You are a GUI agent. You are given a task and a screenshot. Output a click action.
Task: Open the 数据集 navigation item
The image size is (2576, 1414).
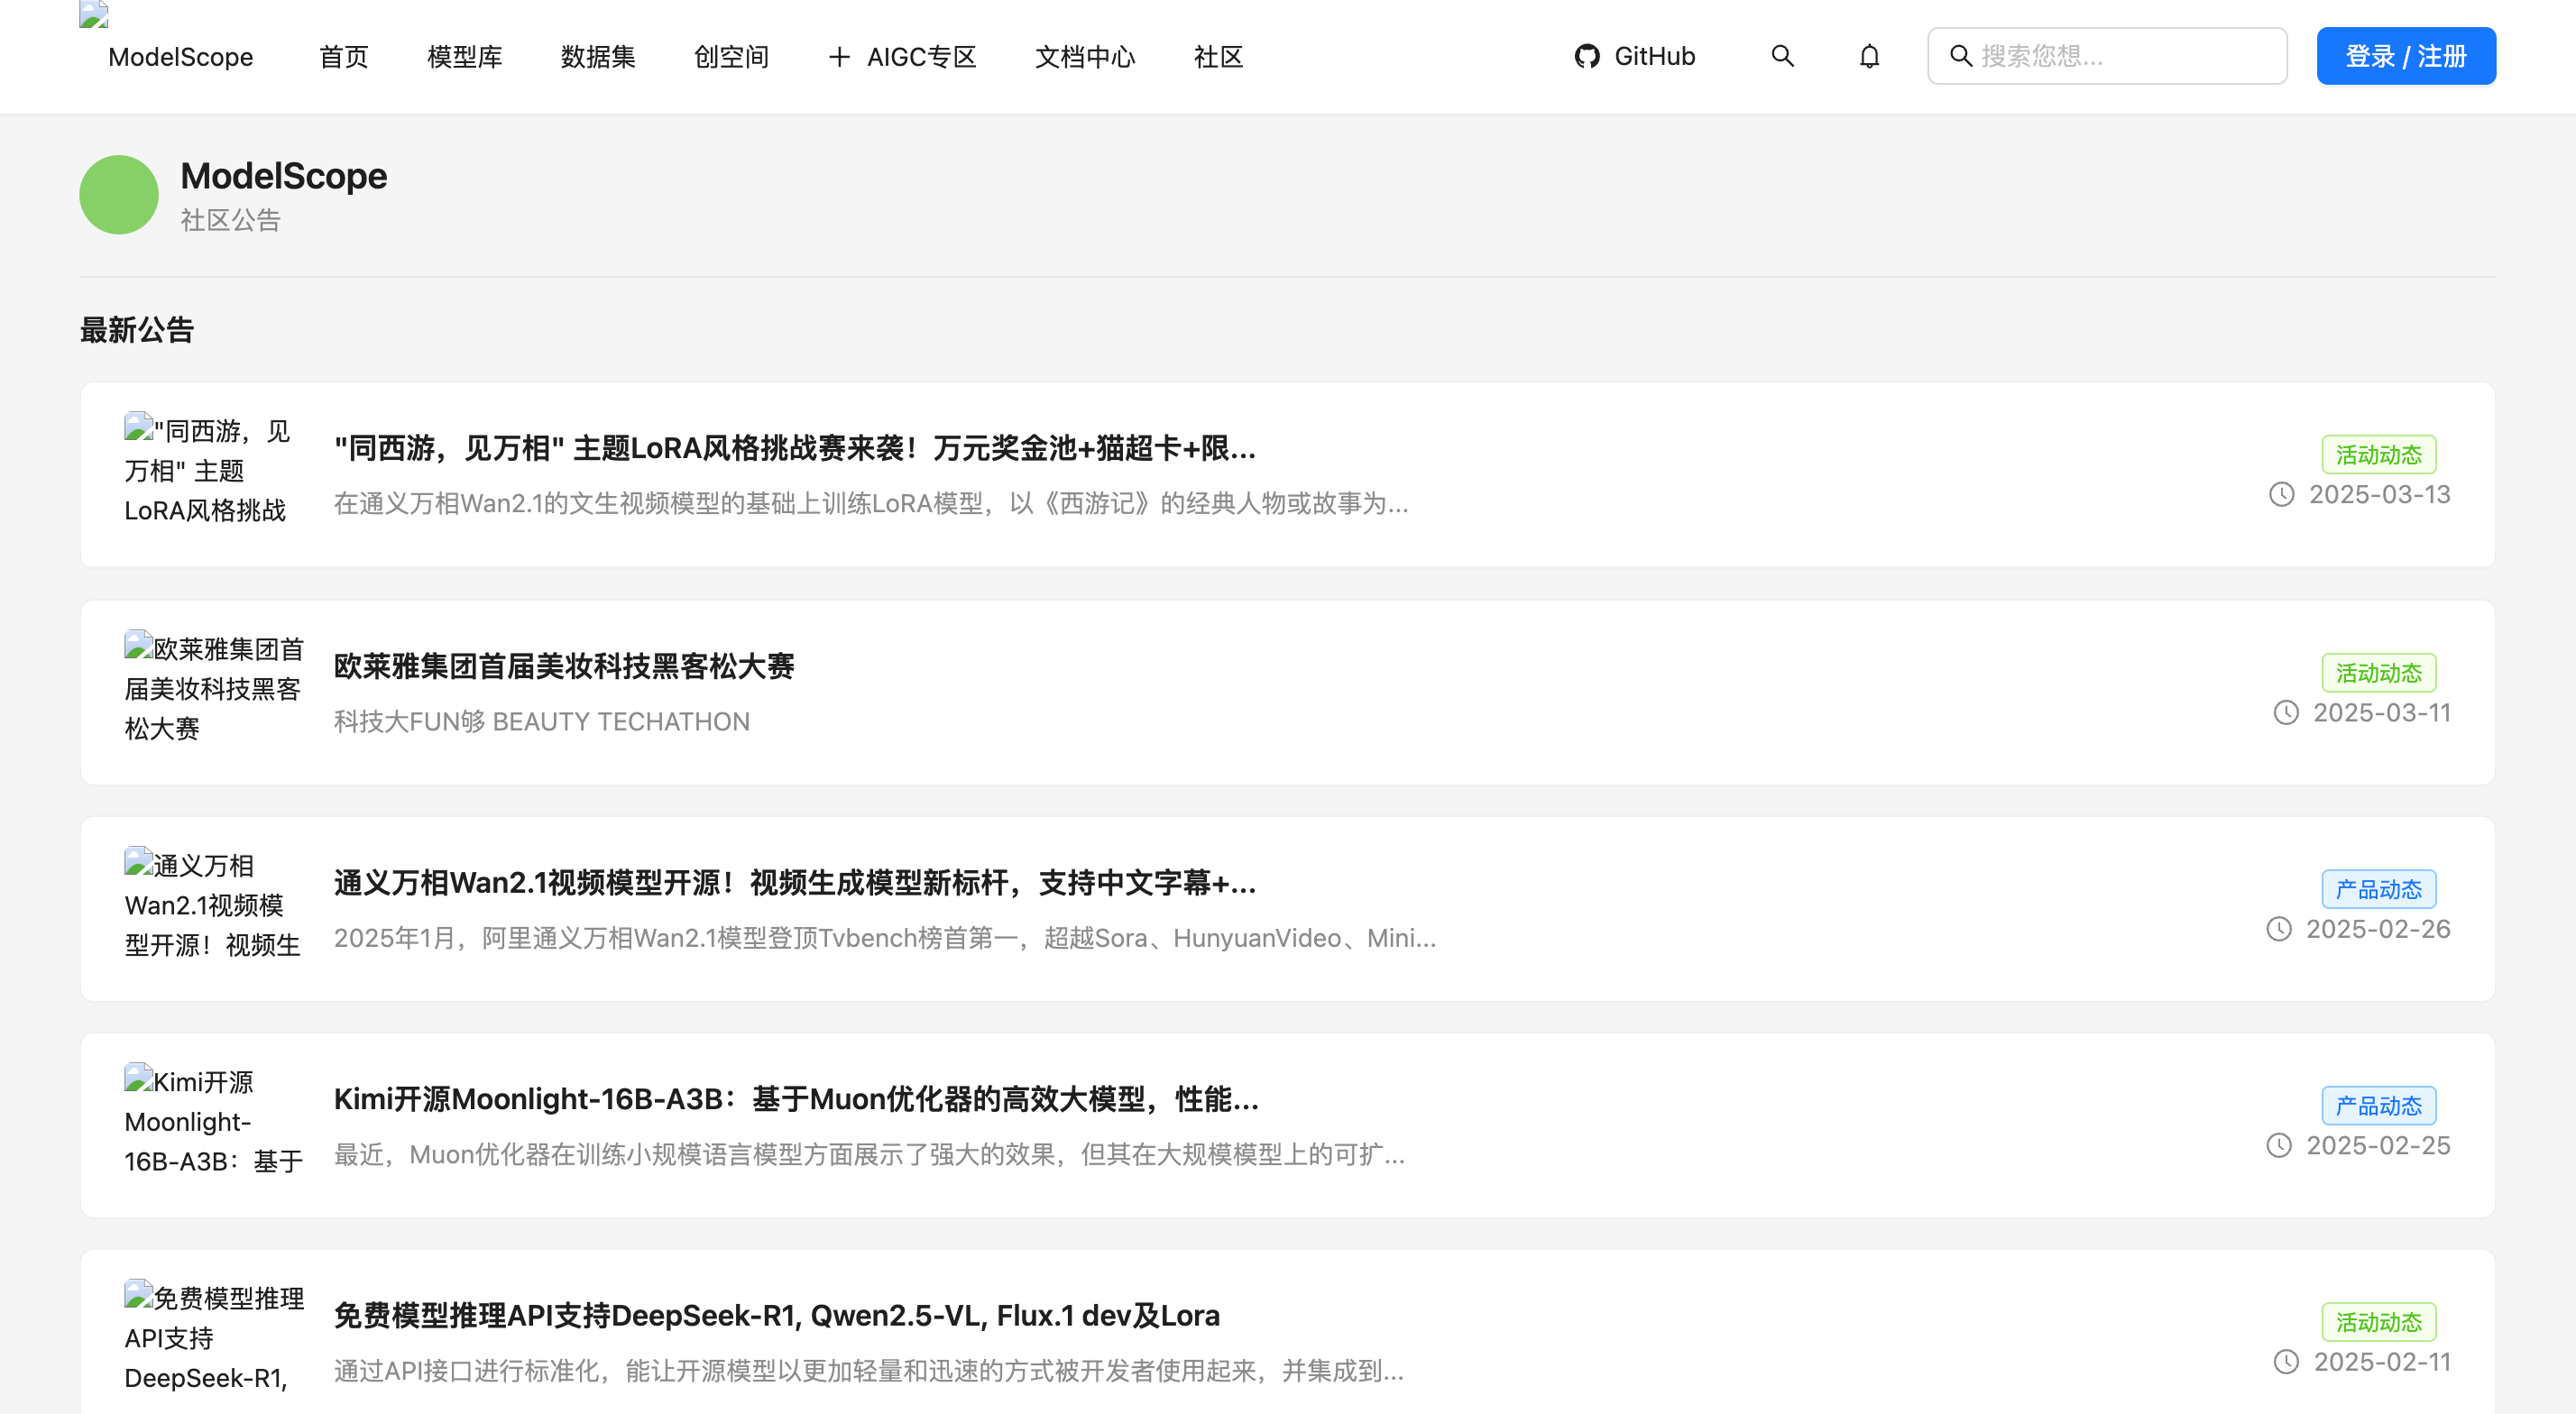click(x=597, y=57)
